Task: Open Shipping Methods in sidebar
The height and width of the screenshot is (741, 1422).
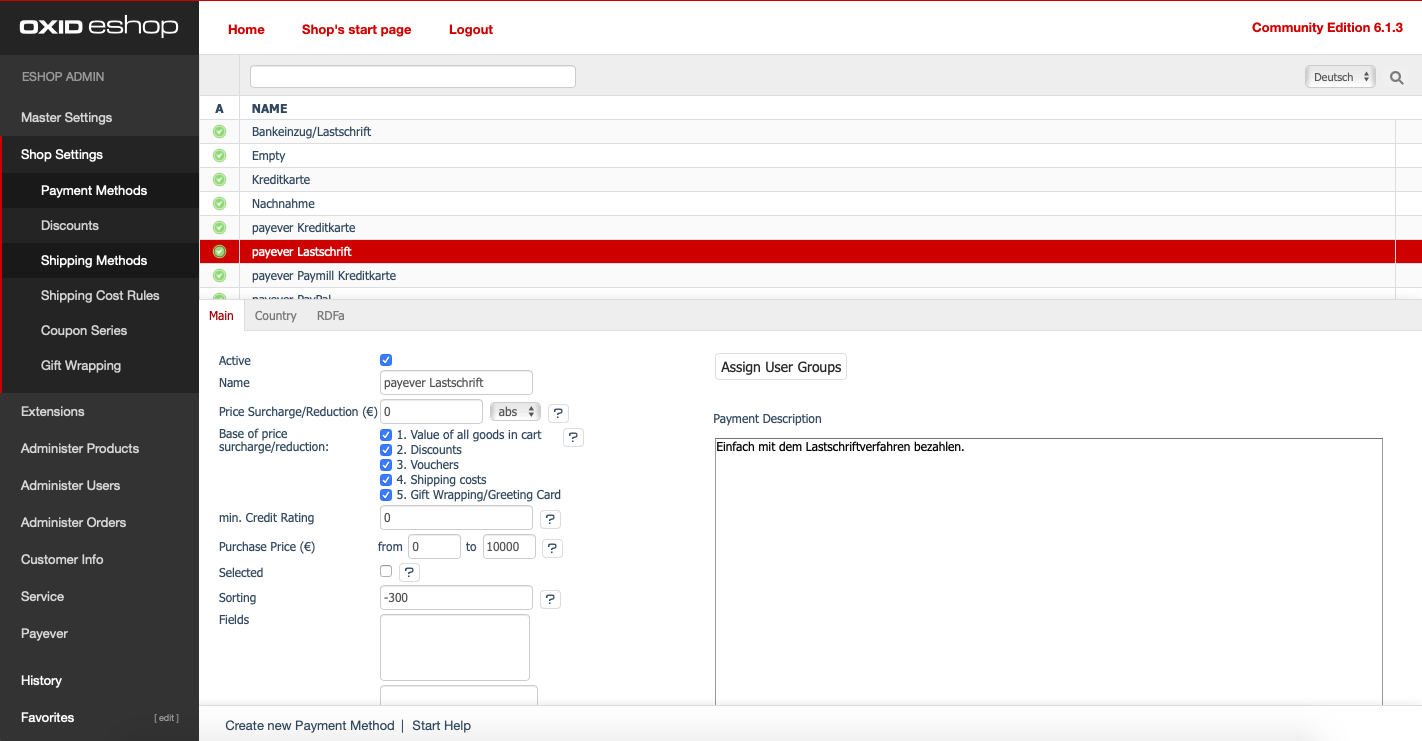Action: (x=94, y=260)
